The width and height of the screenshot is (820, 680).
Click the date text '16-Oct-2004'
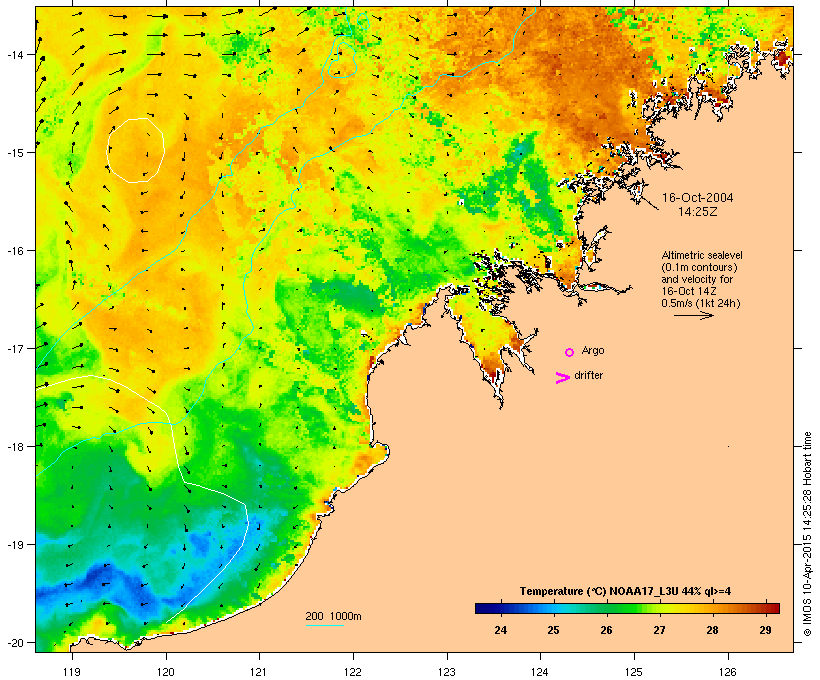tap(698, 198)
